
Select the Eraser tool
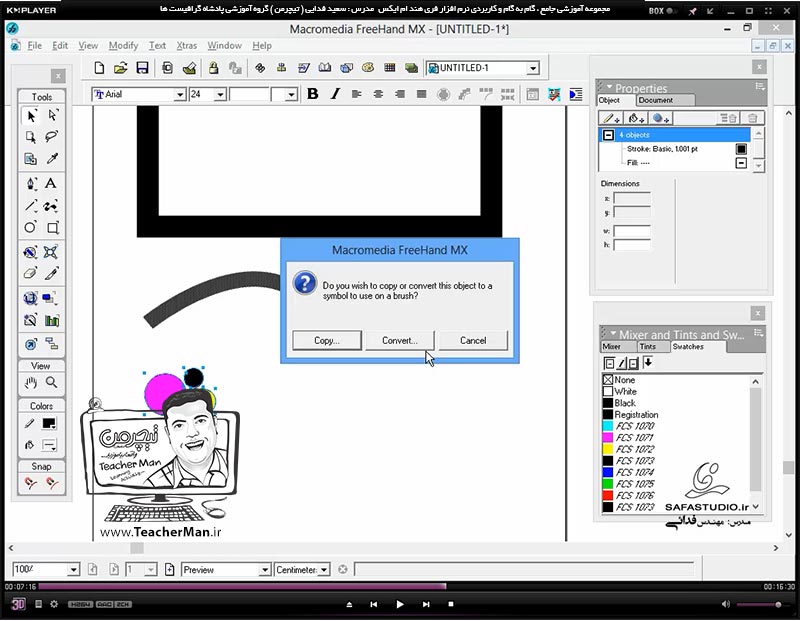[x=31, y=274]
